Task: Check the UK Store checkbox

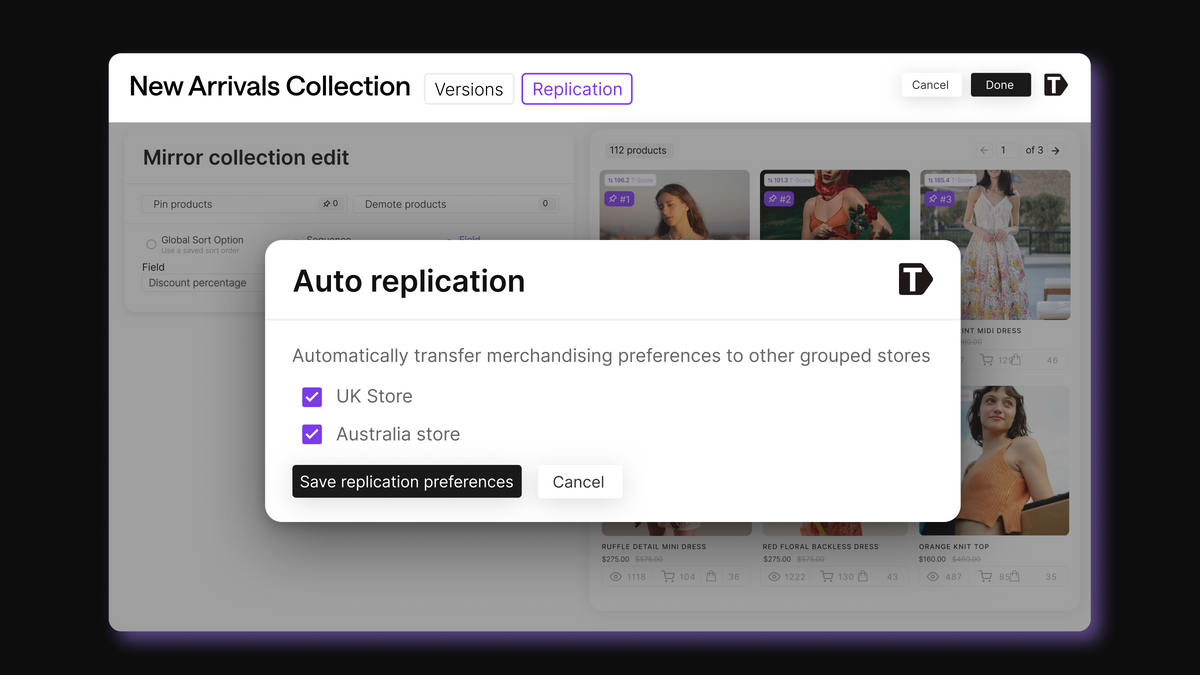Action: [312, 397]
